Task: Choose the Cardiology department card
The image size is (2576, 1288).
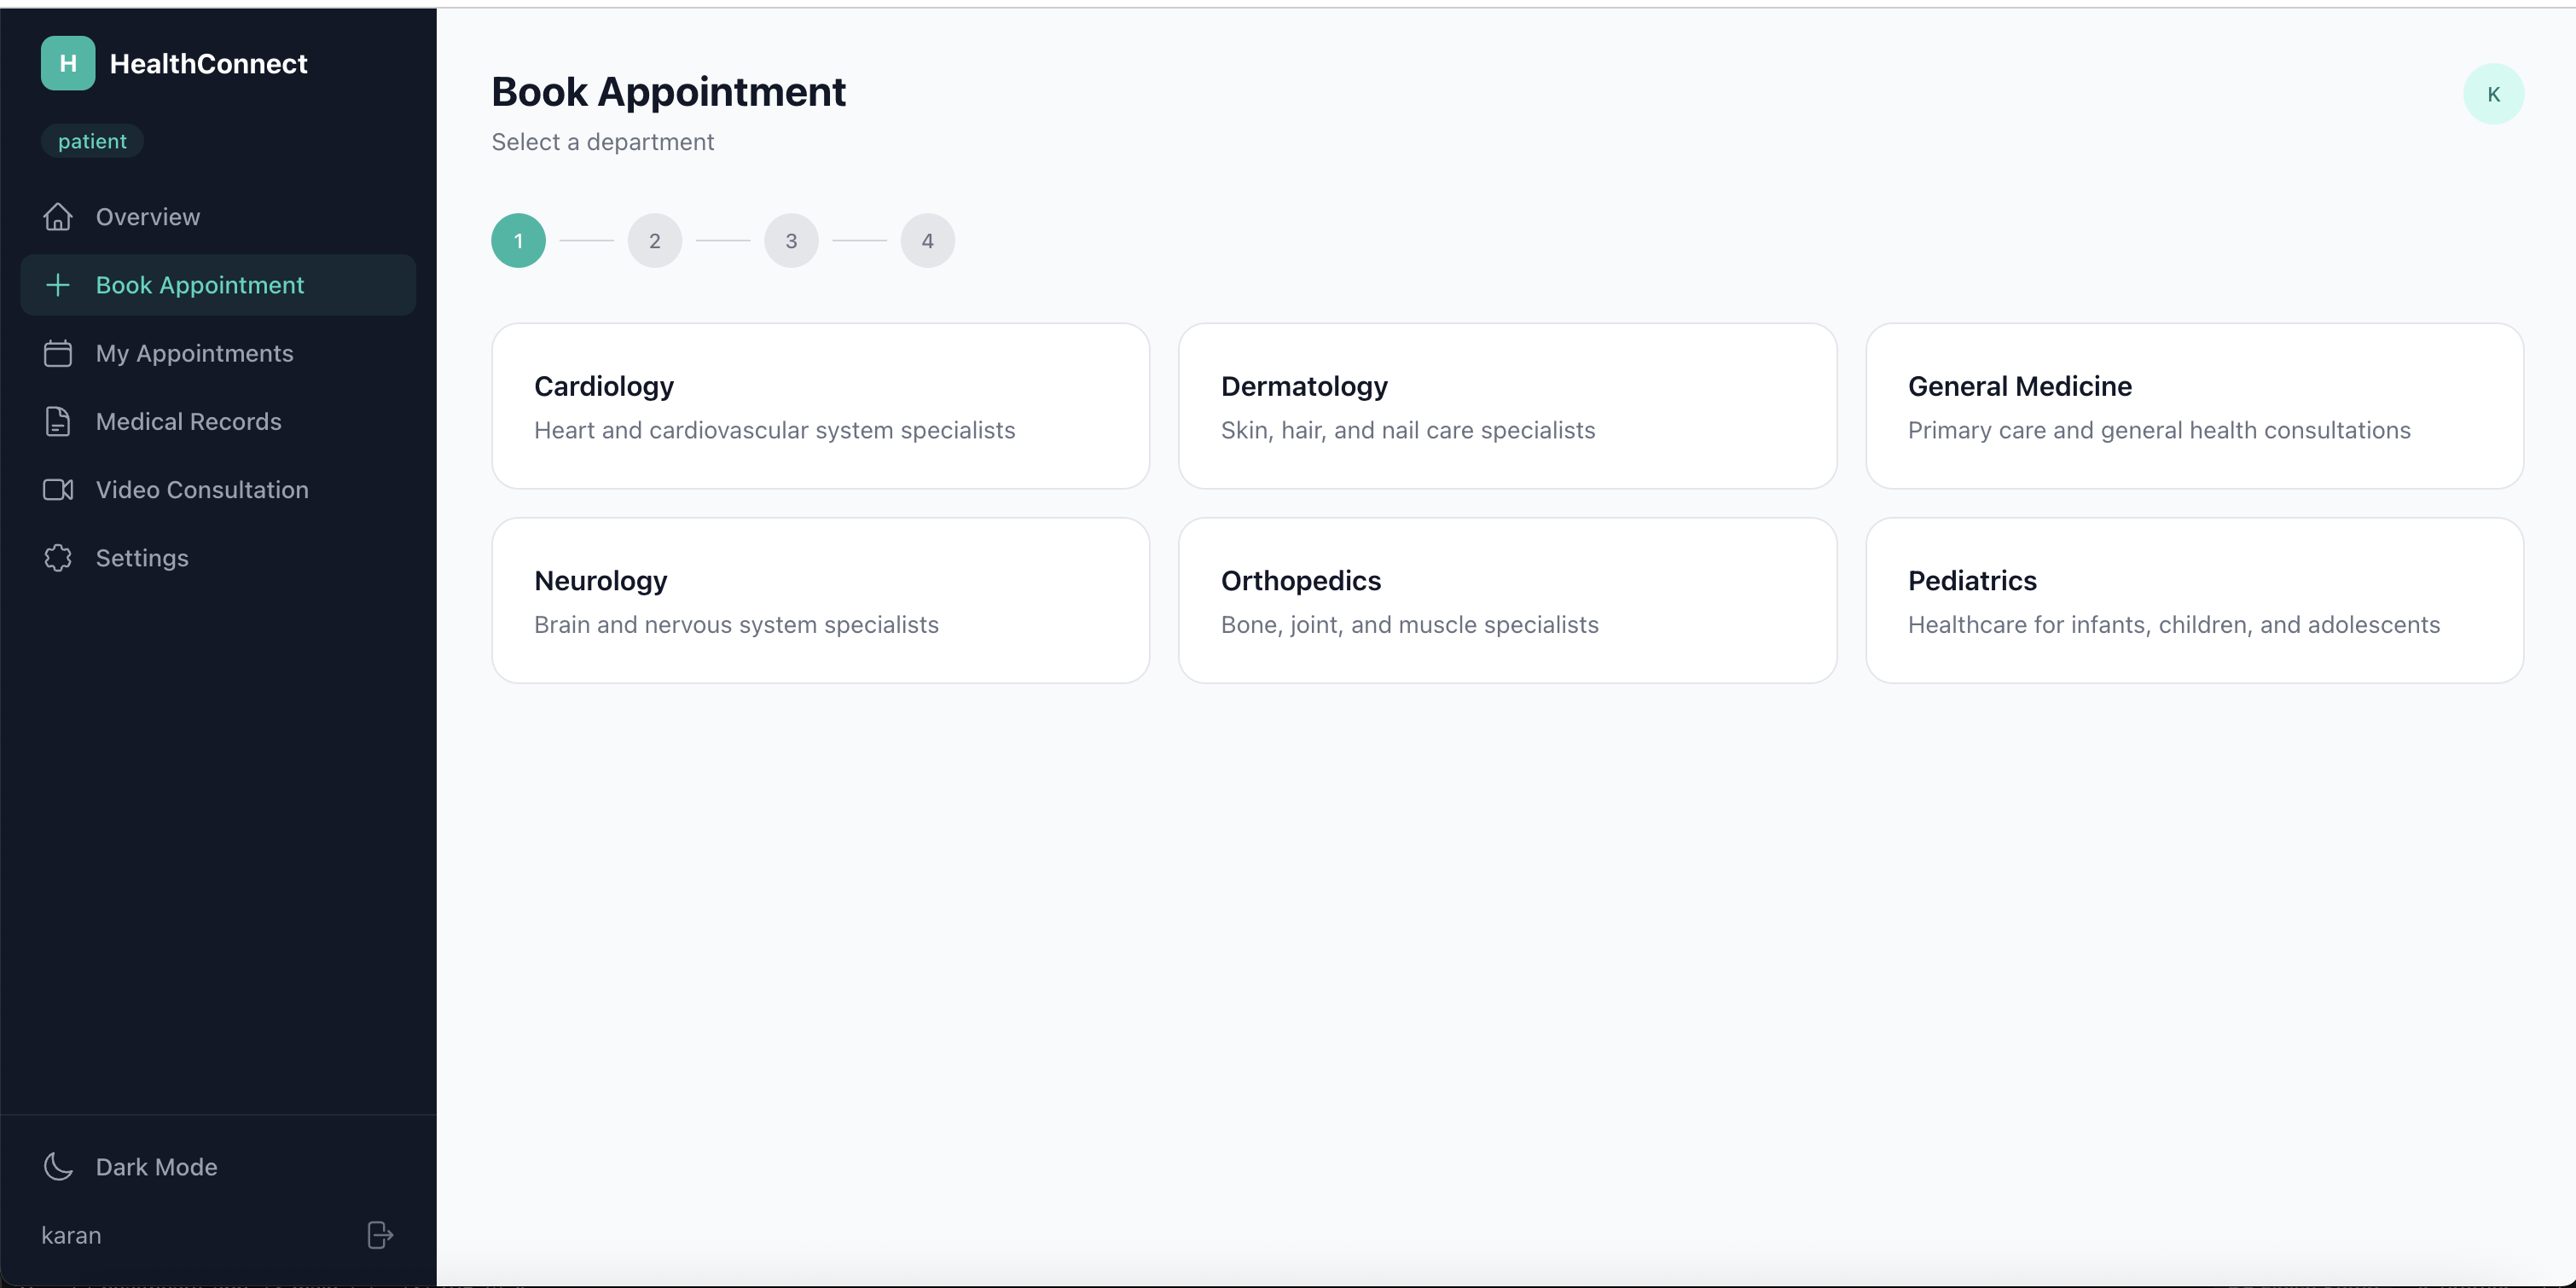Action: 820,406
